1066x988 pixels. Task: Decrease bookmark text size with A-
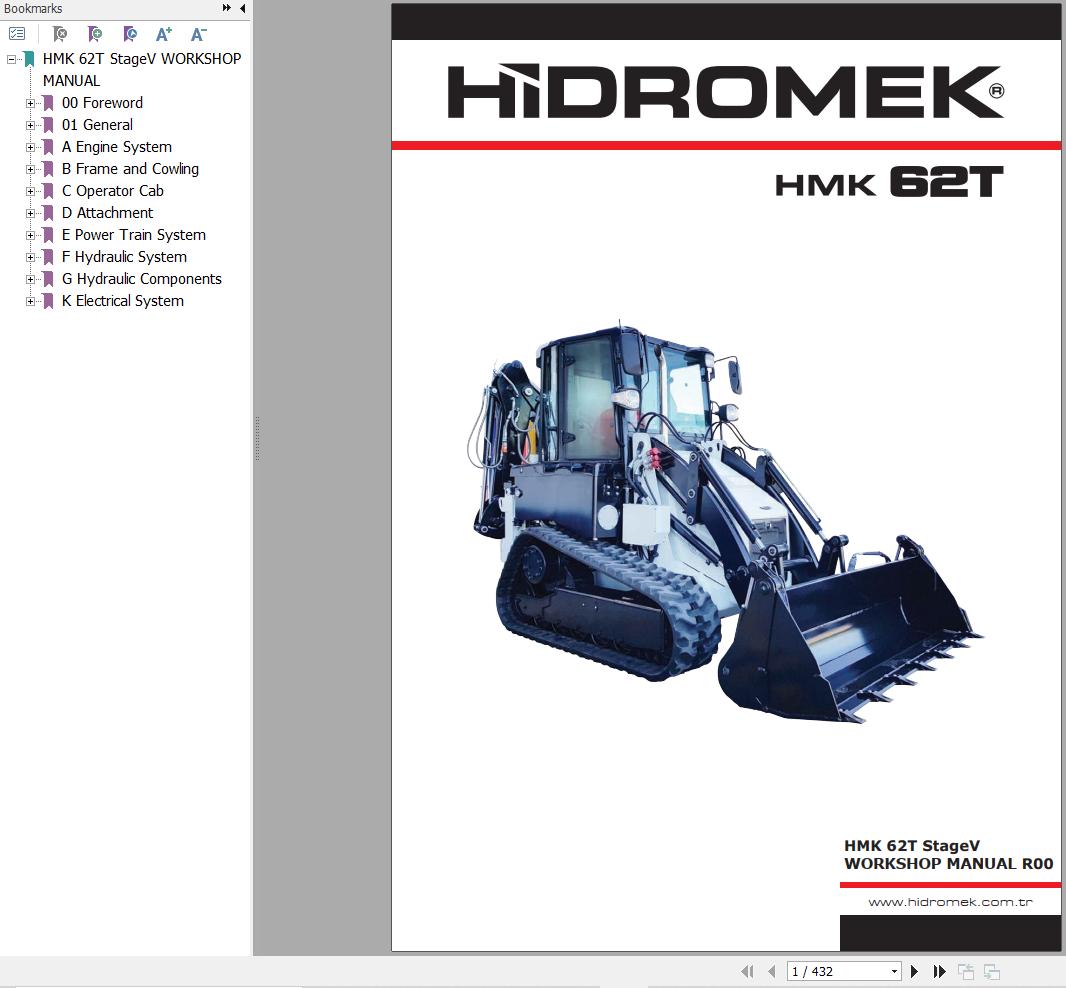198,34
